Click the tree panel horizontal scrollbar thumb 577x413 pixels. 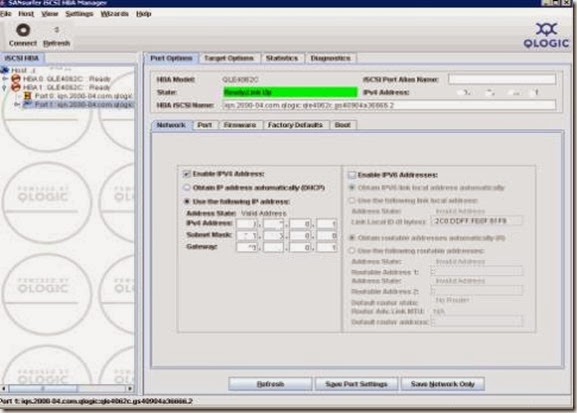pos(43,388)
